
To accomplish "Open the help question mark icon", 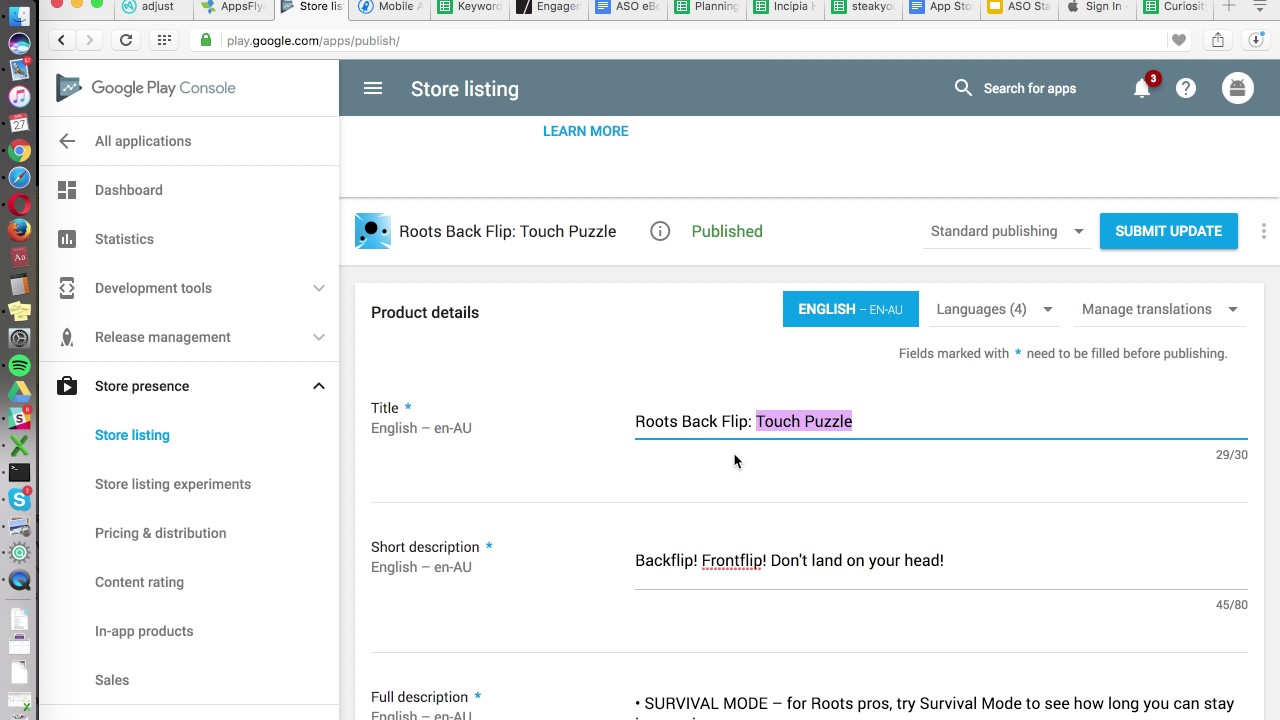I will [1186, 88].
